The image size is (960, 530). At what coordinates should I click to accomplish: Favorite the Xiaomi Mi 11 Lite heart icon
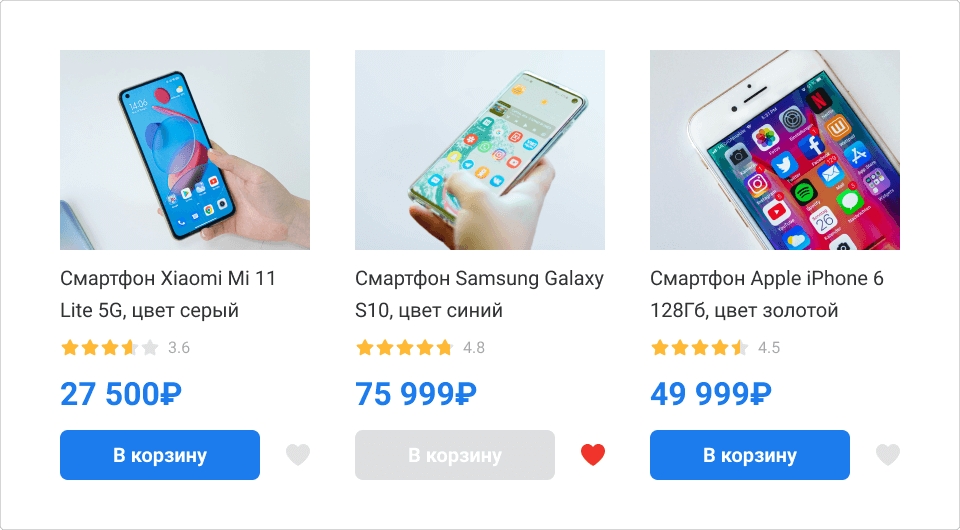click(x=298, y=455)
